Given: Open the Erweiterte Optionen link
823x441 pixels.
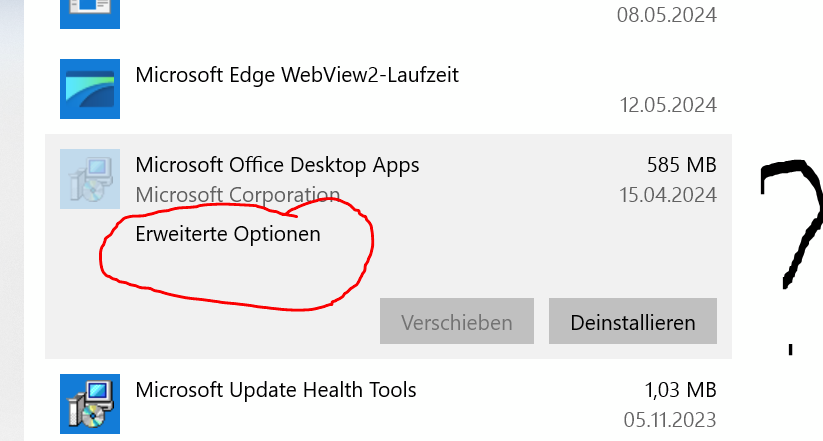Looking at the screenshot, I should (x=228, y=234).
